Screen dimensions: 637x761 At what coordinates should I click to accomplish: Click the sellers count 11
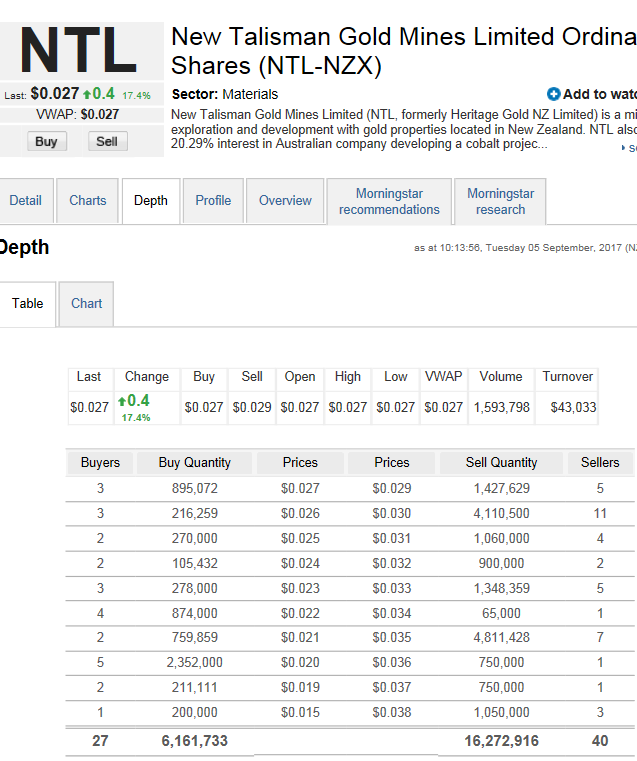pyautogui.click(x=600, y=513)
